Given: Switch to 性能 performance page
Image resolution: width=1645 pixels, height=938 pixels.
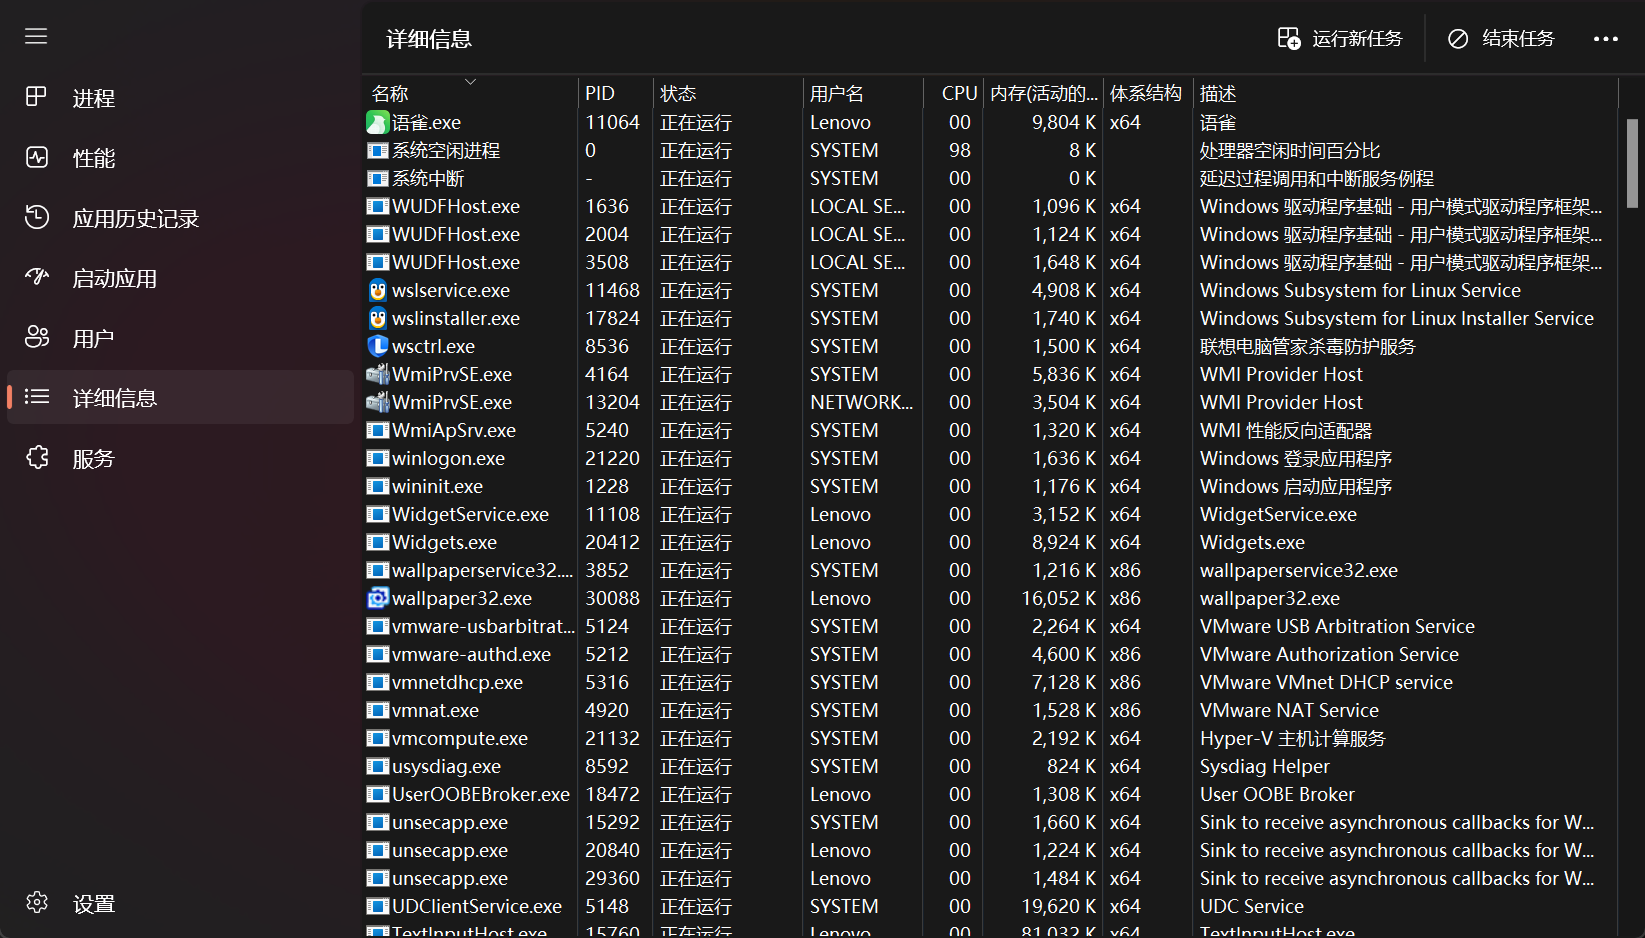Looking at the screenshot, I should click(x=180, y=158).
